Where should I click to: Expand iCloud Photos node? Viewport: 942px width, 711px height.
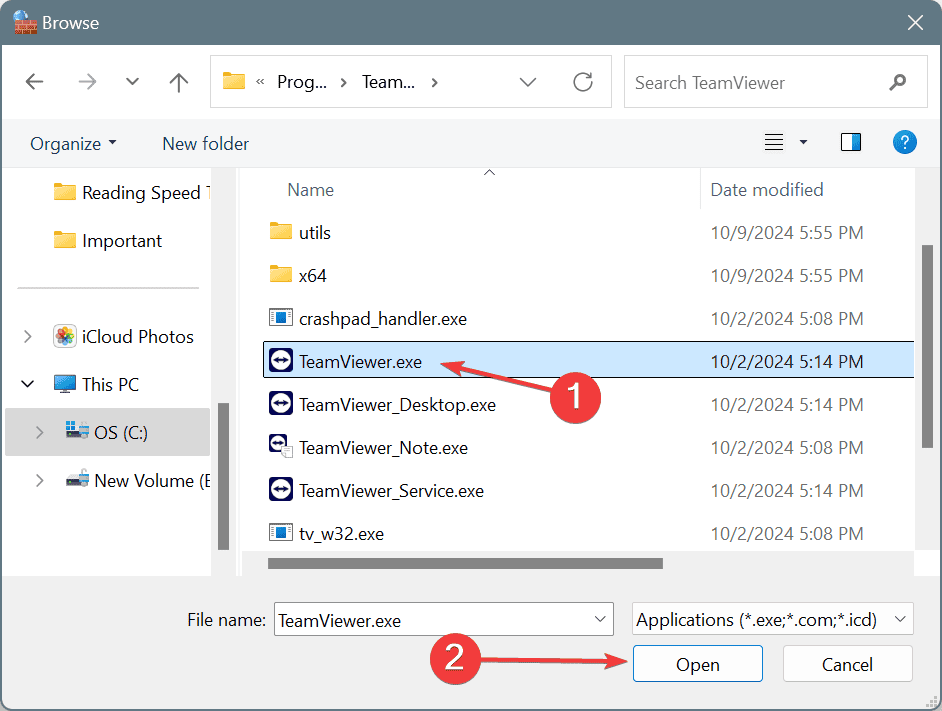[28, 337]
